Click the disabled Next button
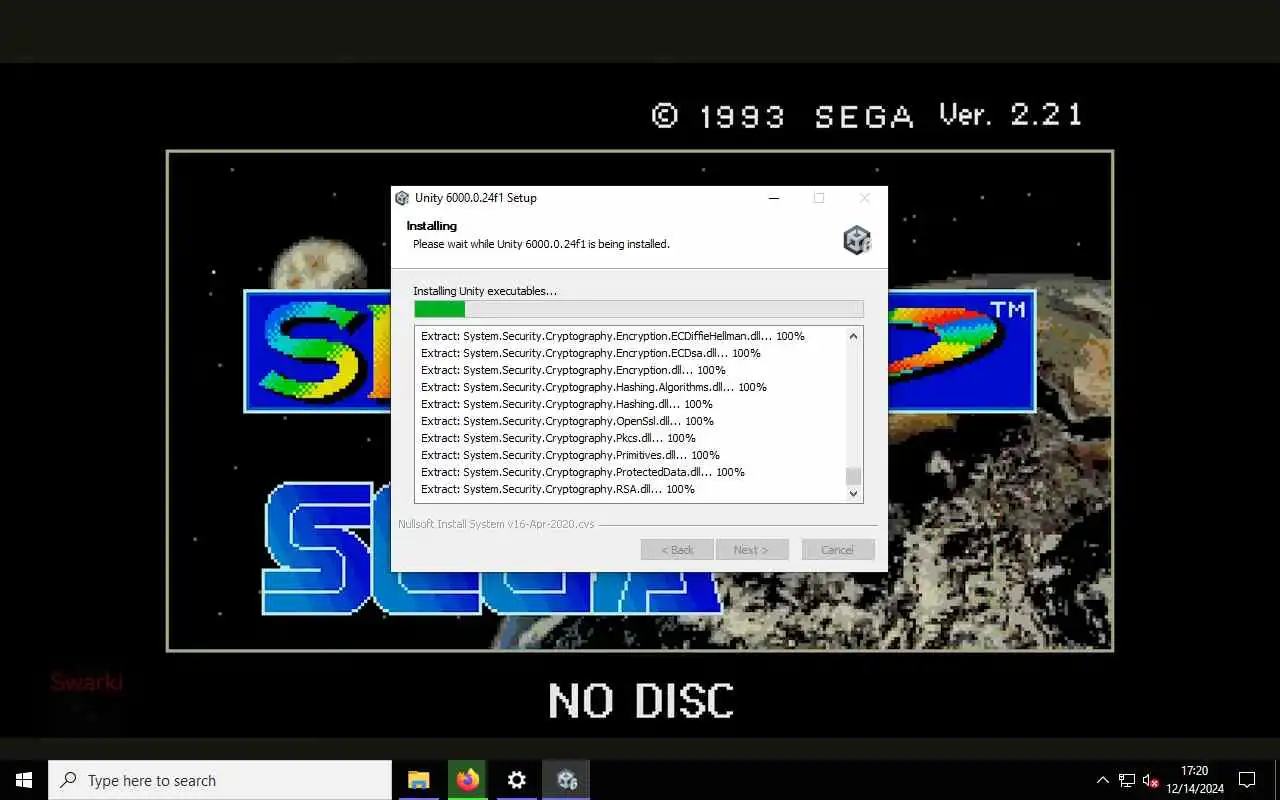The width and height of the screenshot is (1280, 800). click(x=752, y=550)
